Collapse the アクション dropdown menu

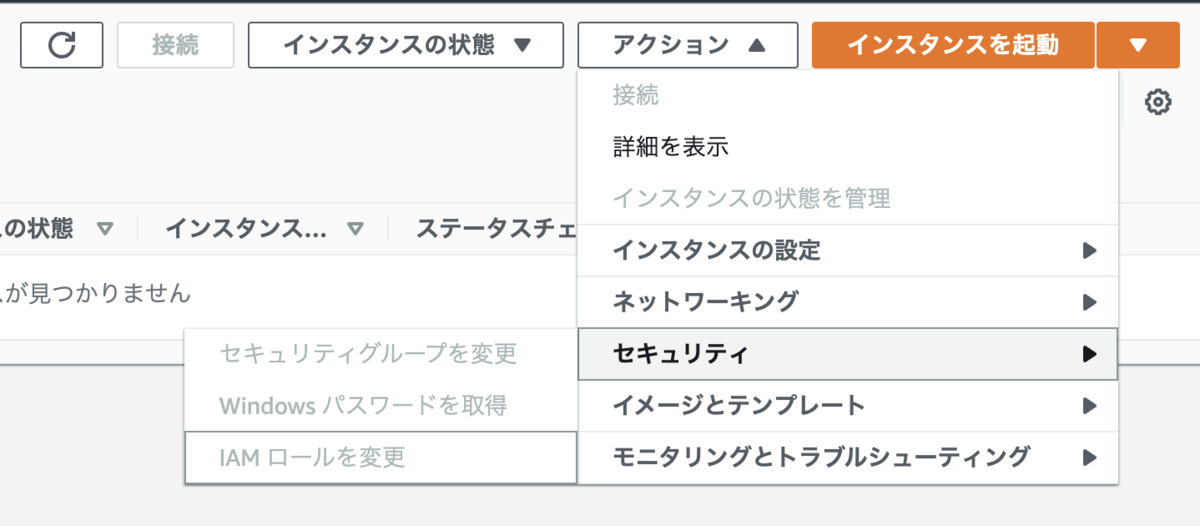688,45
